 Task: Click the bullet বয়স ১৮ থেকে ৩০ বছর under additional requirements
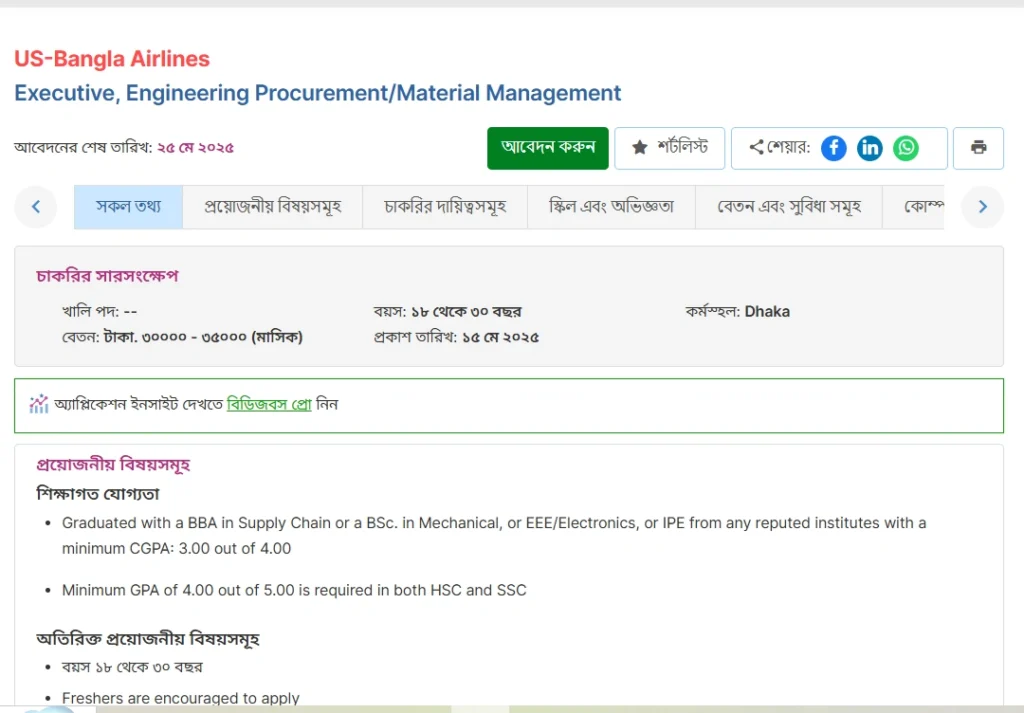(x=133, y=667)
